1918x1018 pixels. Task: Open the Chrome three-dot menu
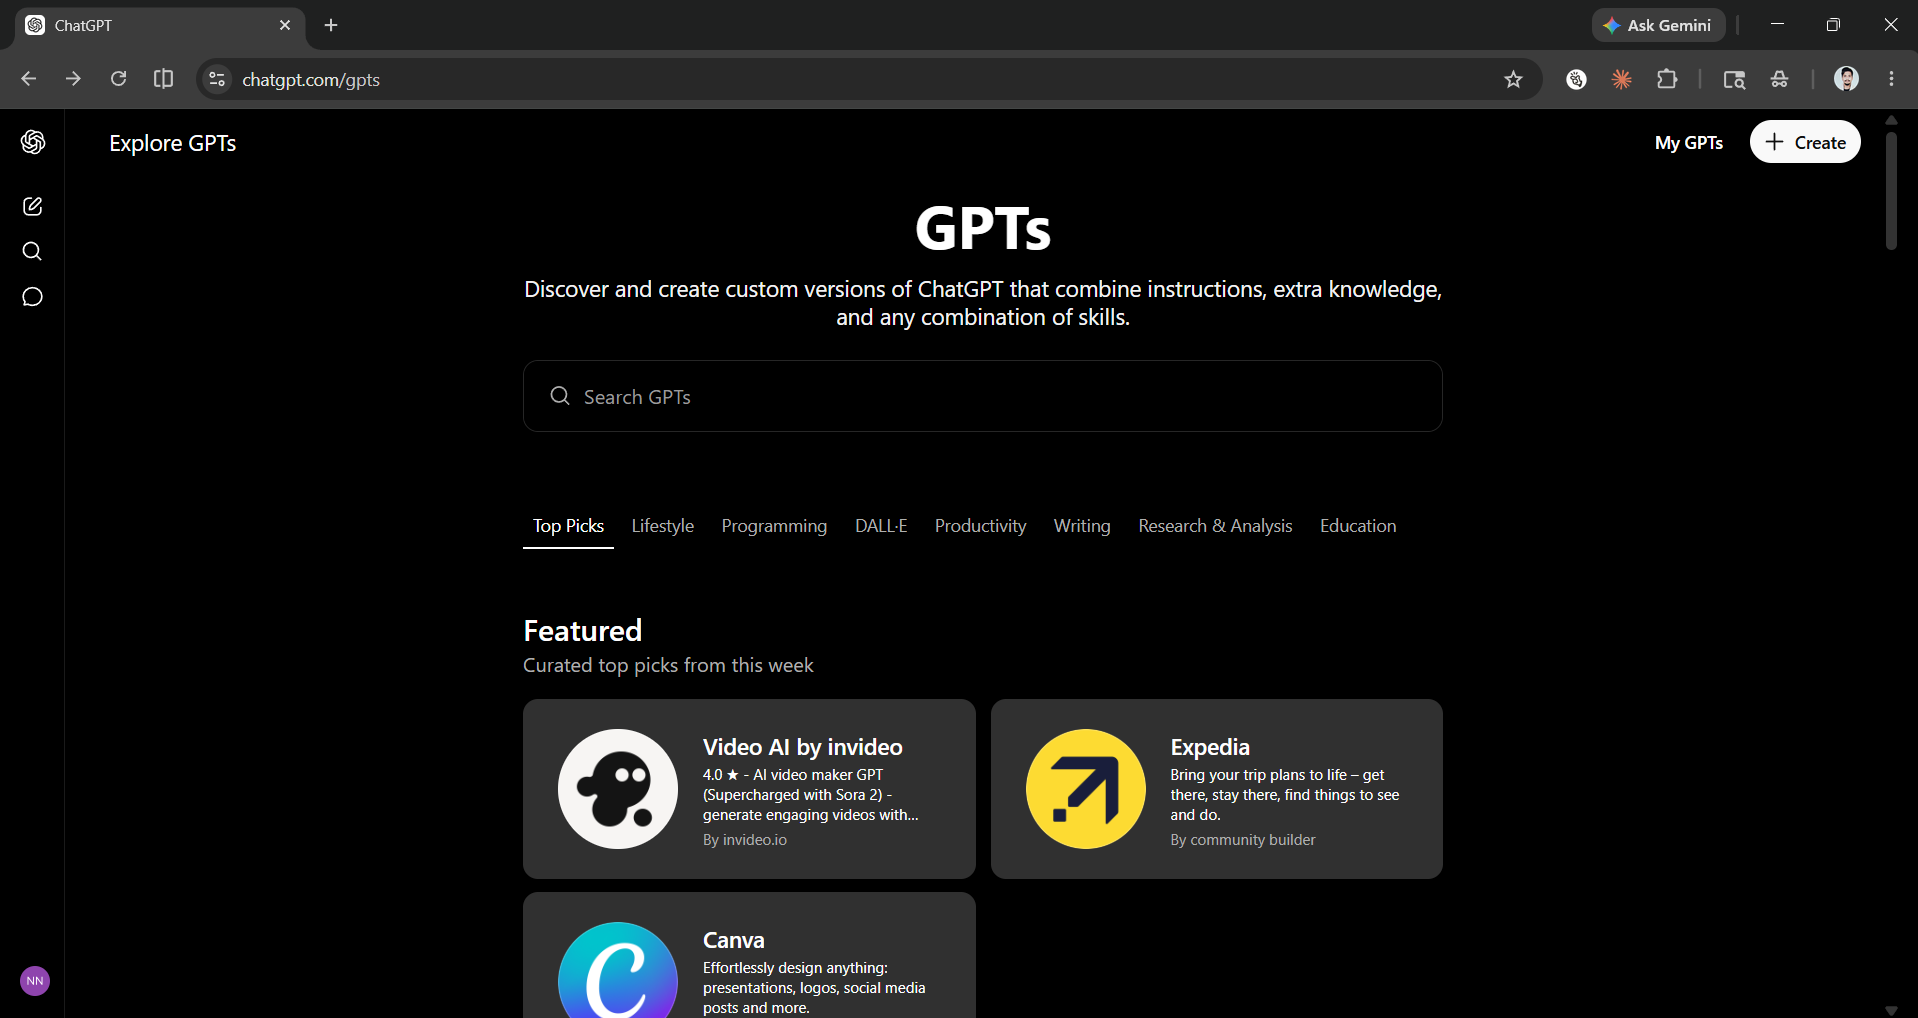pos(1891,79)
